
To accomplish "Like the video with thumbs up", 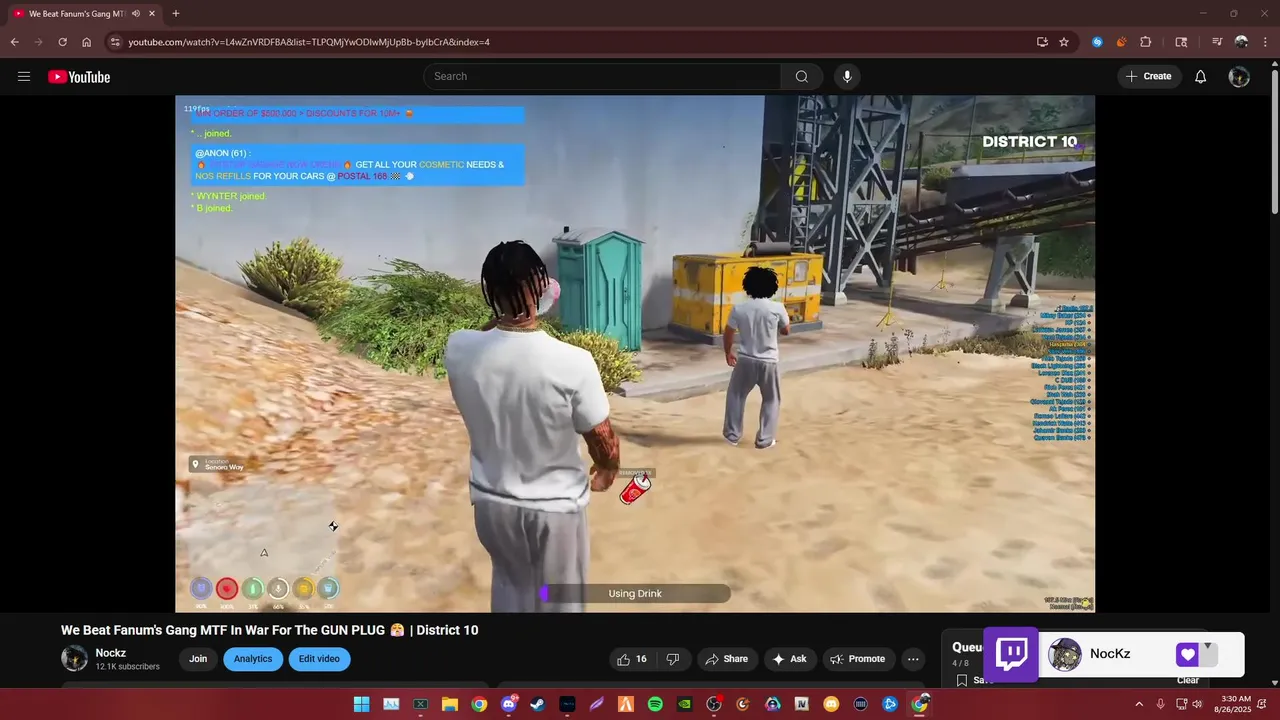I will [632, 659].
